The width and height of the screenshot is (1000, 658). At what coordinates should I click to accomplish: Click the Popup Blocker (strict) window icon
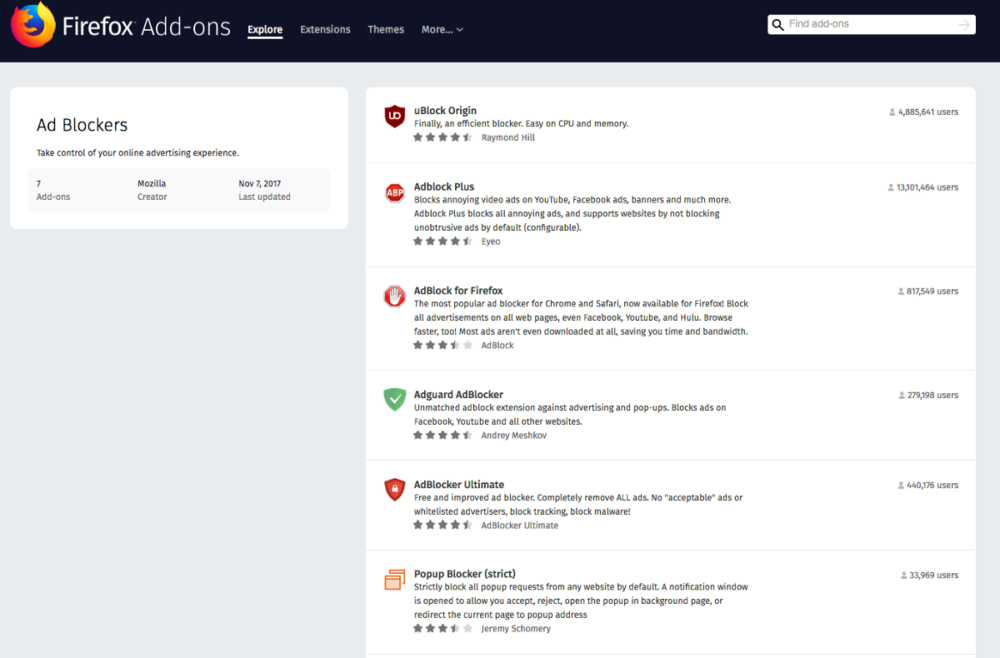pyautogui.click(x=394, y=578)
